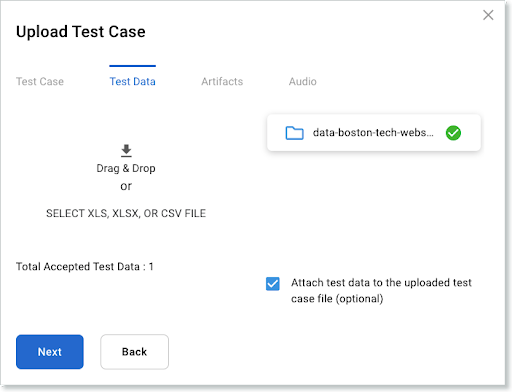Go to the Audio tab
The width and height of the screenshot is (512, 392).
(303, 81)
